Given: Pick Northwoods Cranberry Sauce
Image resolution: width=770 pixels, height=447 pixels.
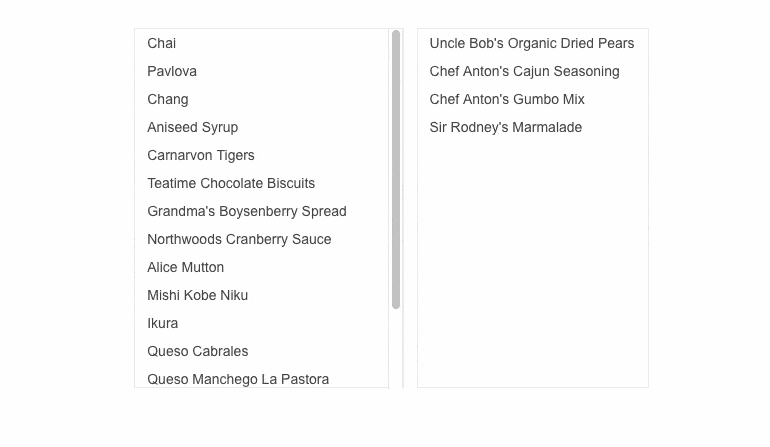Looking at the screenshot, I should coord(239,239).
